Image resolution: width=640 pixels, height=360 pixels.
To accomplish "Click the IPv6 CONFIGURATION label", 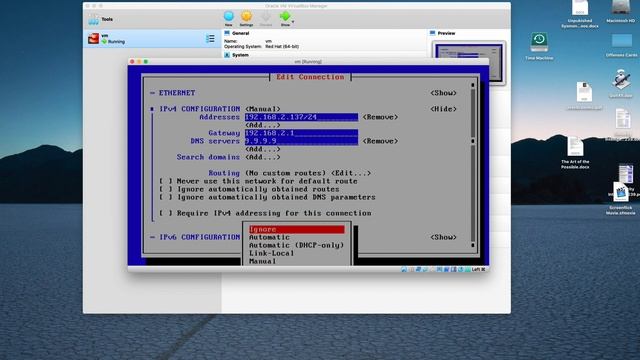I will (200, 237).
